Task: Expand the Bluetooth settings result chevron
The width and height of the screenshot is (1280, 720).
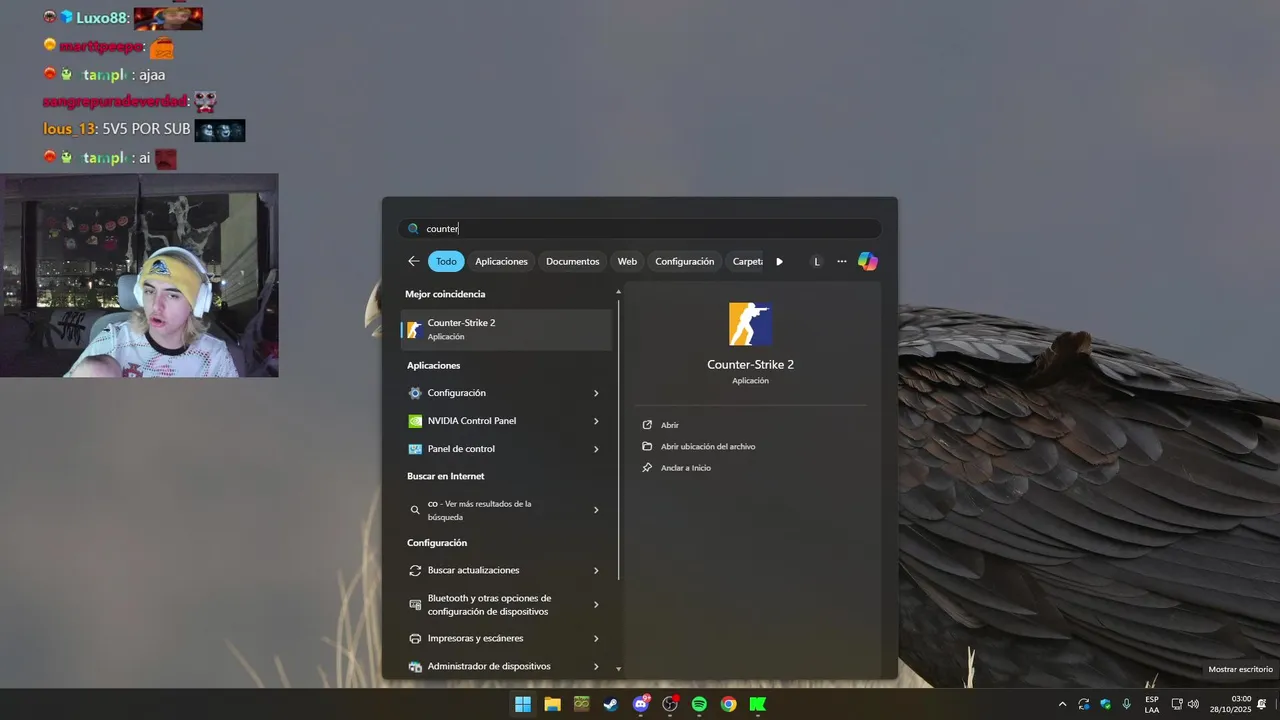Action: point(596,604)
